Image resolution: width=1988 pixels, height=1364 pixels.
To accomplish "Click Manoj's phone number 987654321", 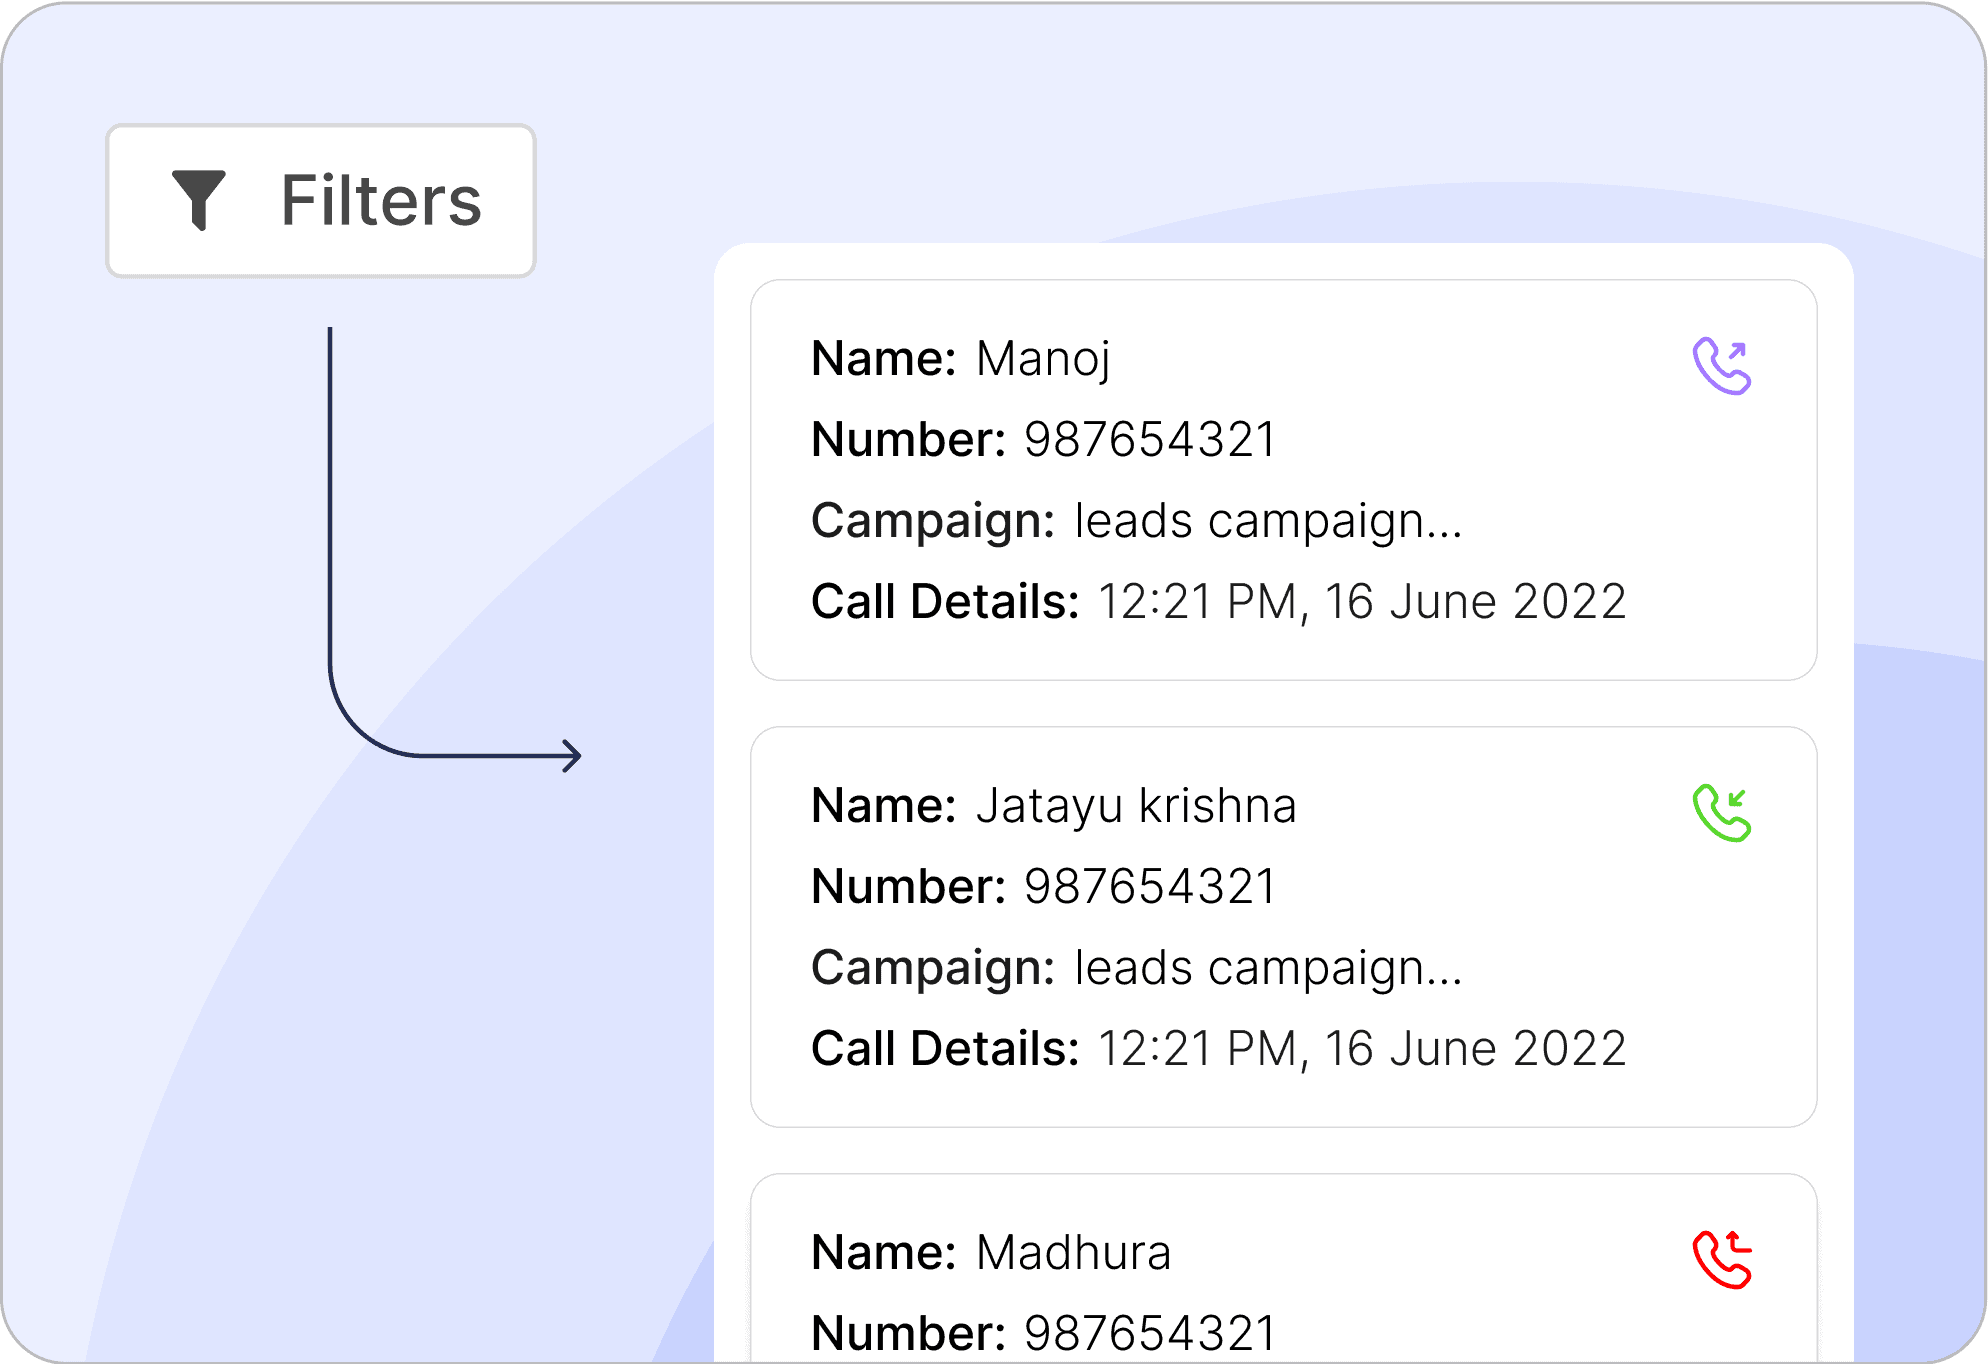I will [1150, 440].
